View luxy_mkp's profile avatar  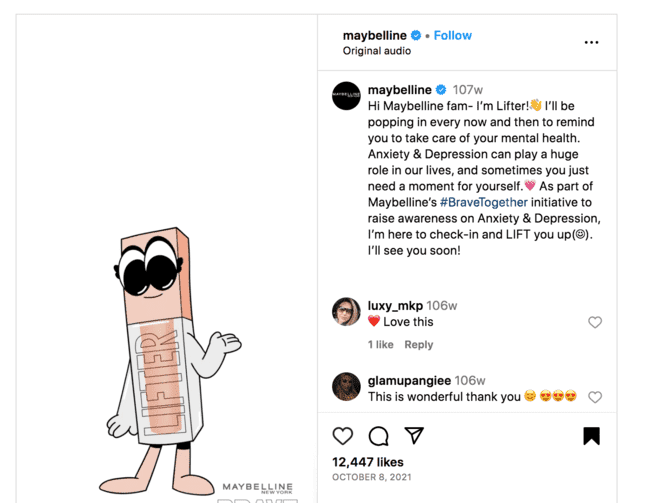346,312
